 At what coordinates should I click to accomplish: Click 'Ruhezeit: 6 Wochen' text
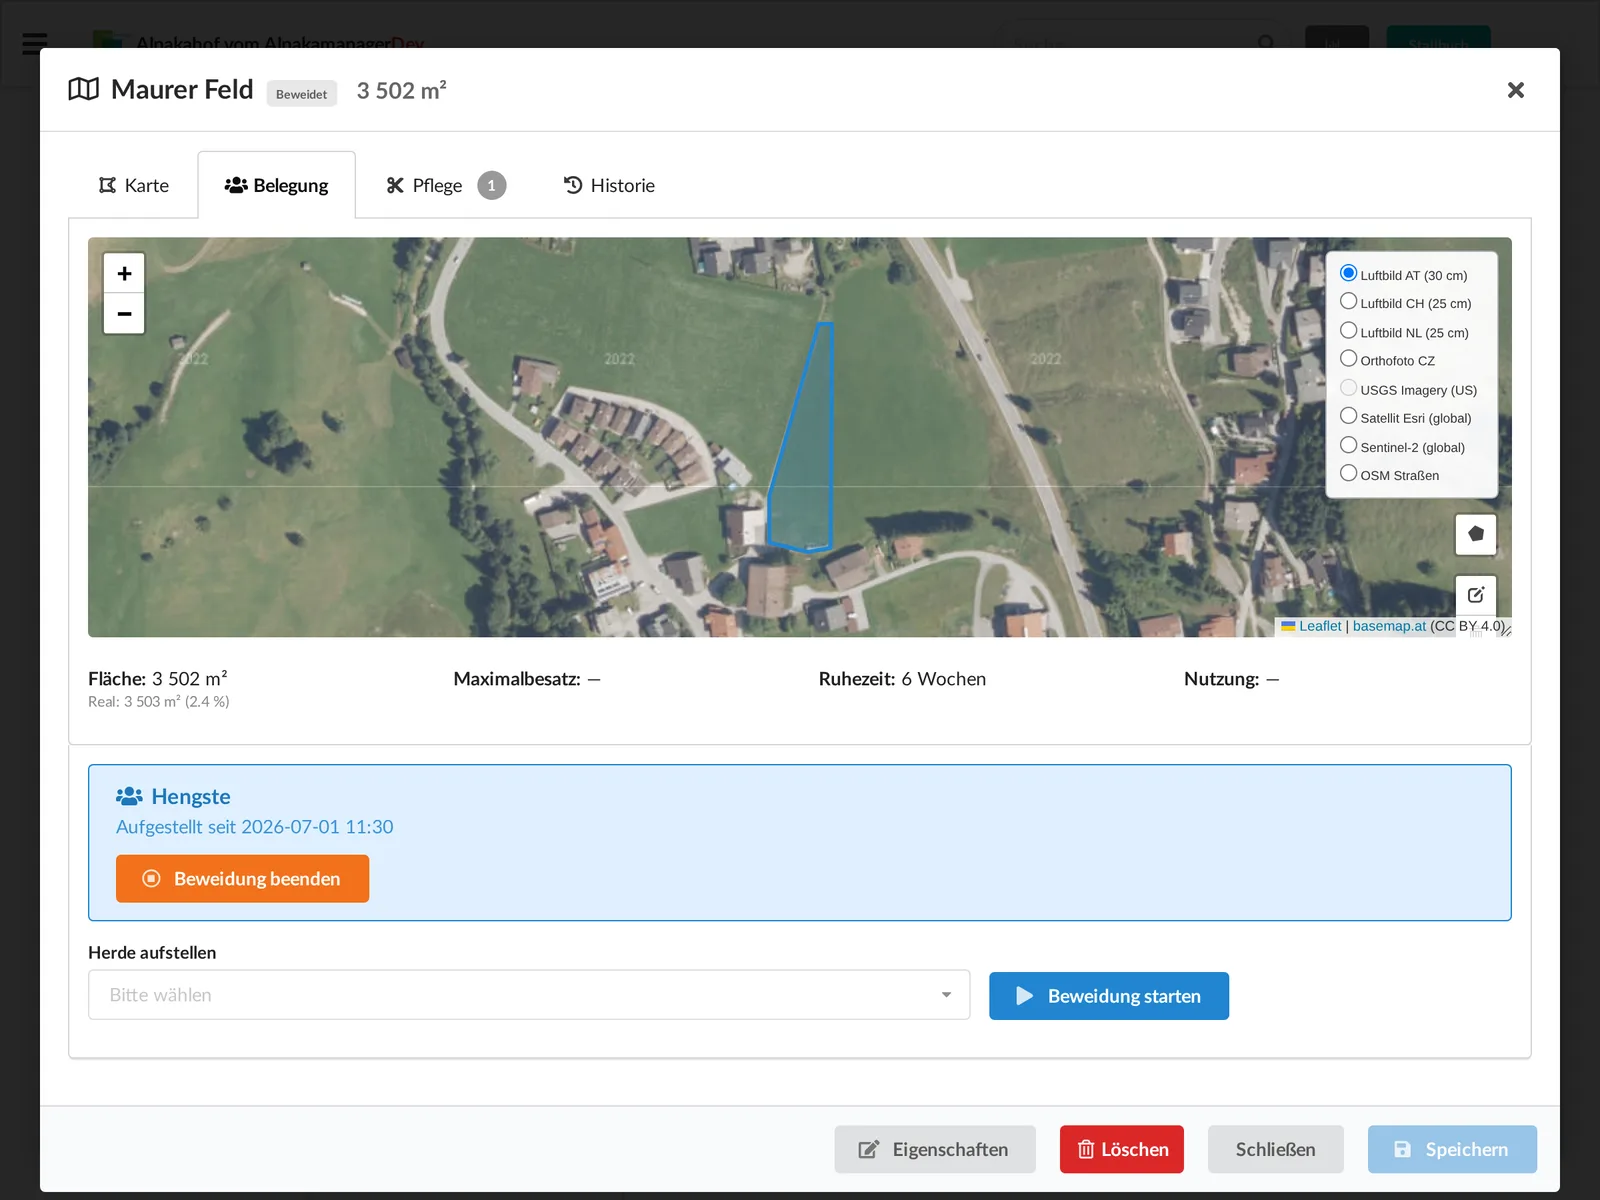pos(902,679)
